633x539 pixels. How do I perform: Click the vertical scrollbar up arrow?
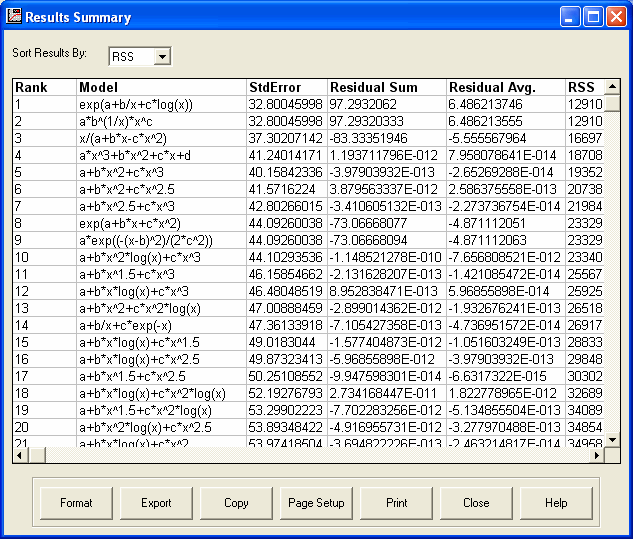point(612,86)
